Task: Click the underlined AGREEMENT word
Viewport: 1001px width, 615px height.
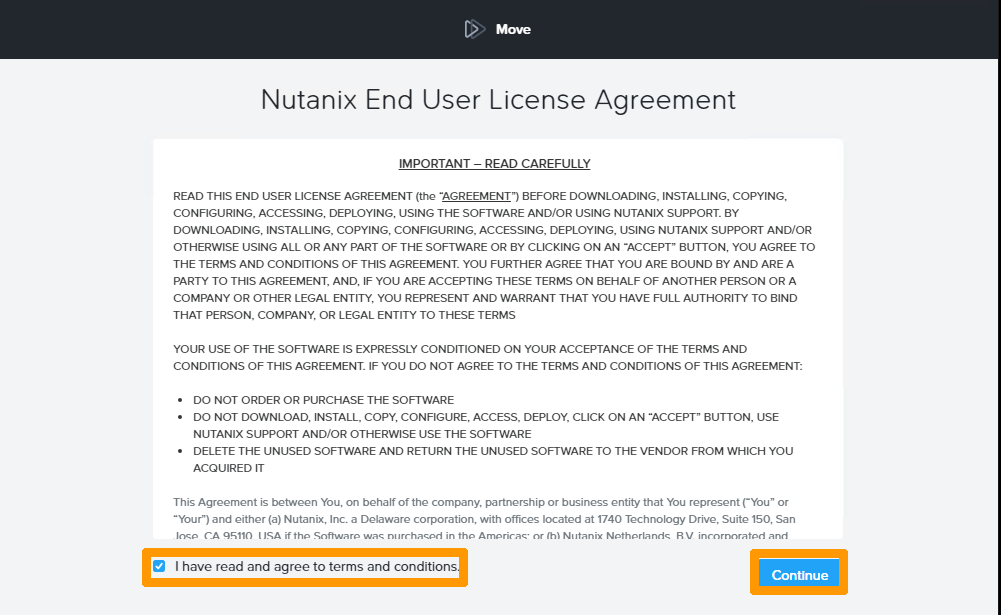Action: [476, 196]
